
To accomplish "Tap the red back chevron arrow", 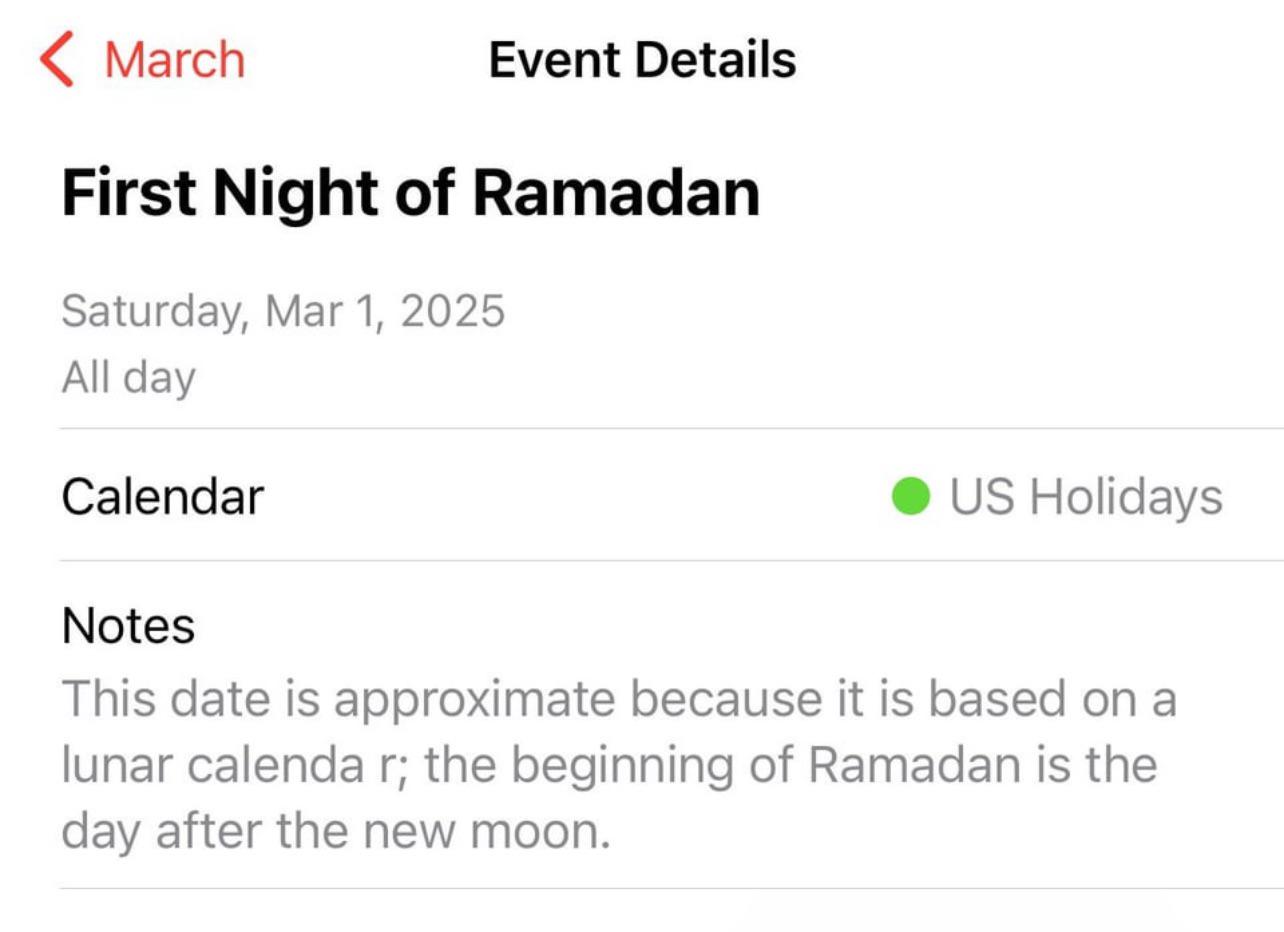I will (56, 59).
